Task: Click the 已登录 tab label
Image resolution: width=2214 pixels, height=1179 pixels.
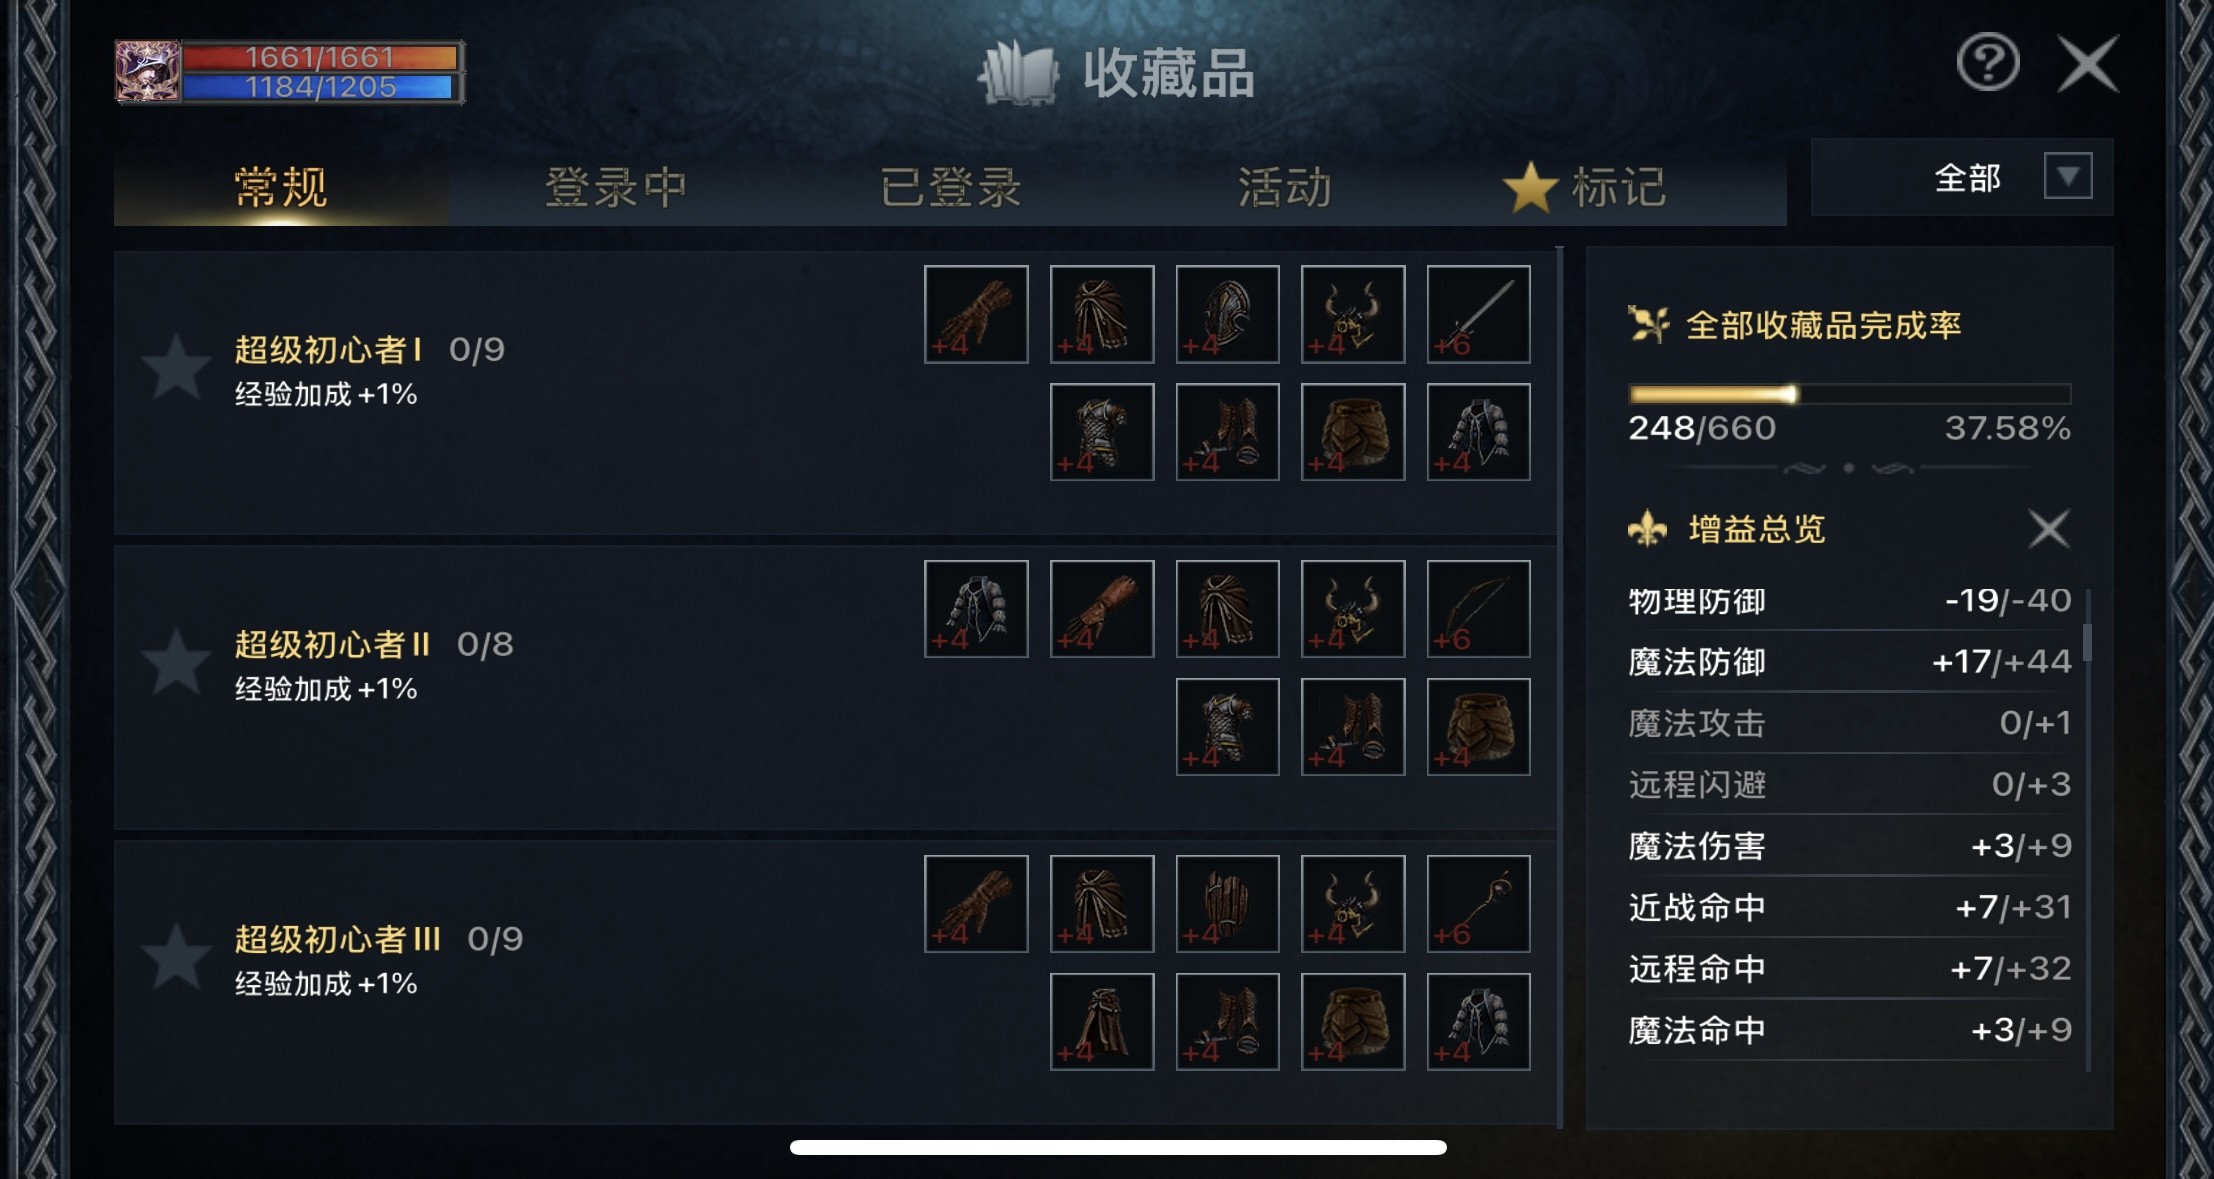Action: tap(950, 186)
